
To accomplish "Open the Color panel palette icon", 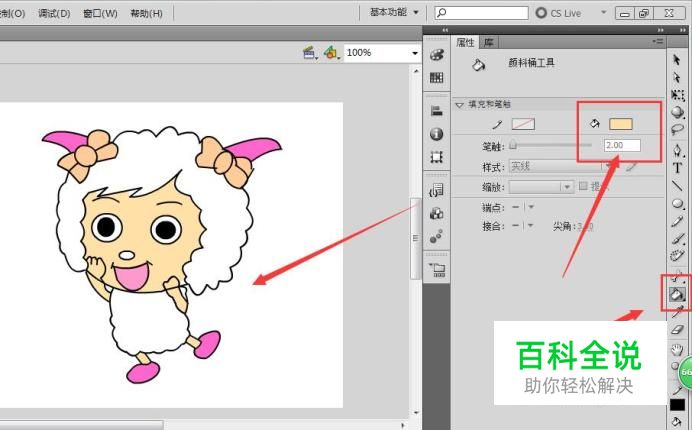I will [436, 55].
